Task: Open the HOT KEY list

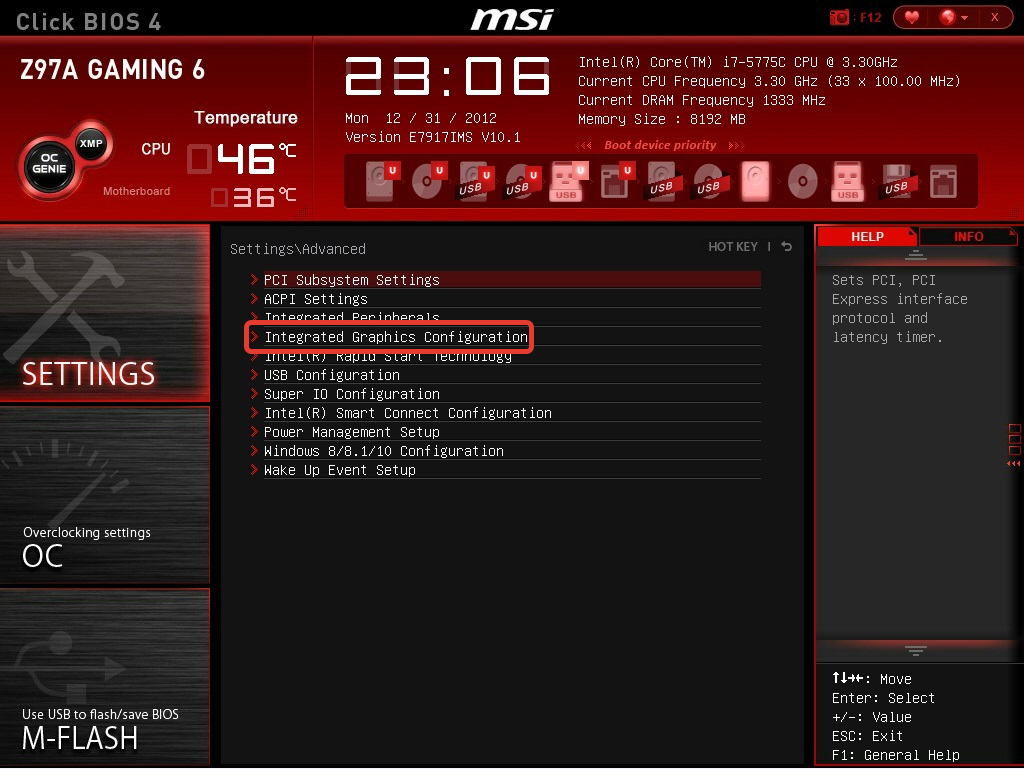Action: (733, 247)
